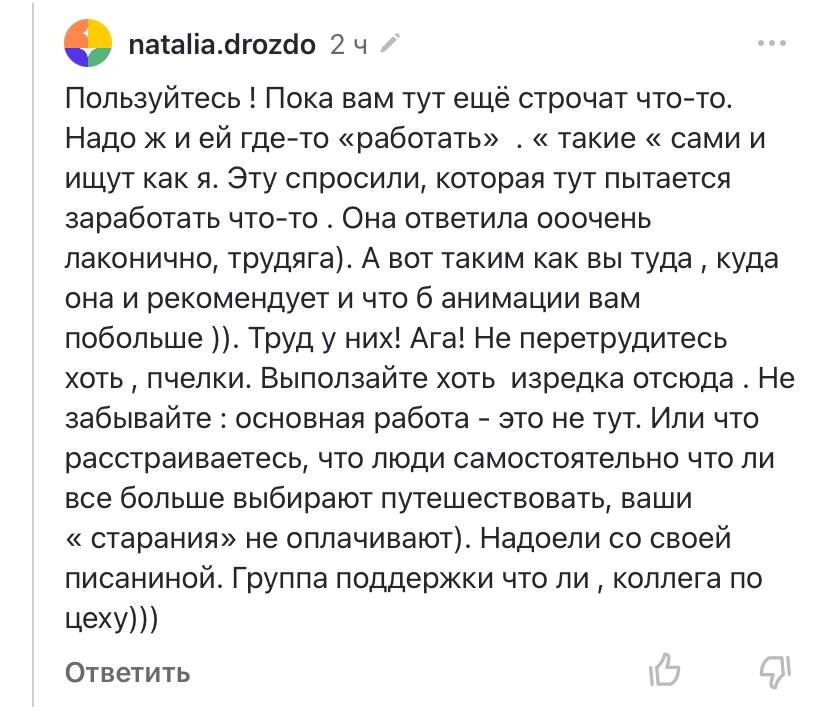
Task: Click the timestamp next to the username
Action: [348, 42]
